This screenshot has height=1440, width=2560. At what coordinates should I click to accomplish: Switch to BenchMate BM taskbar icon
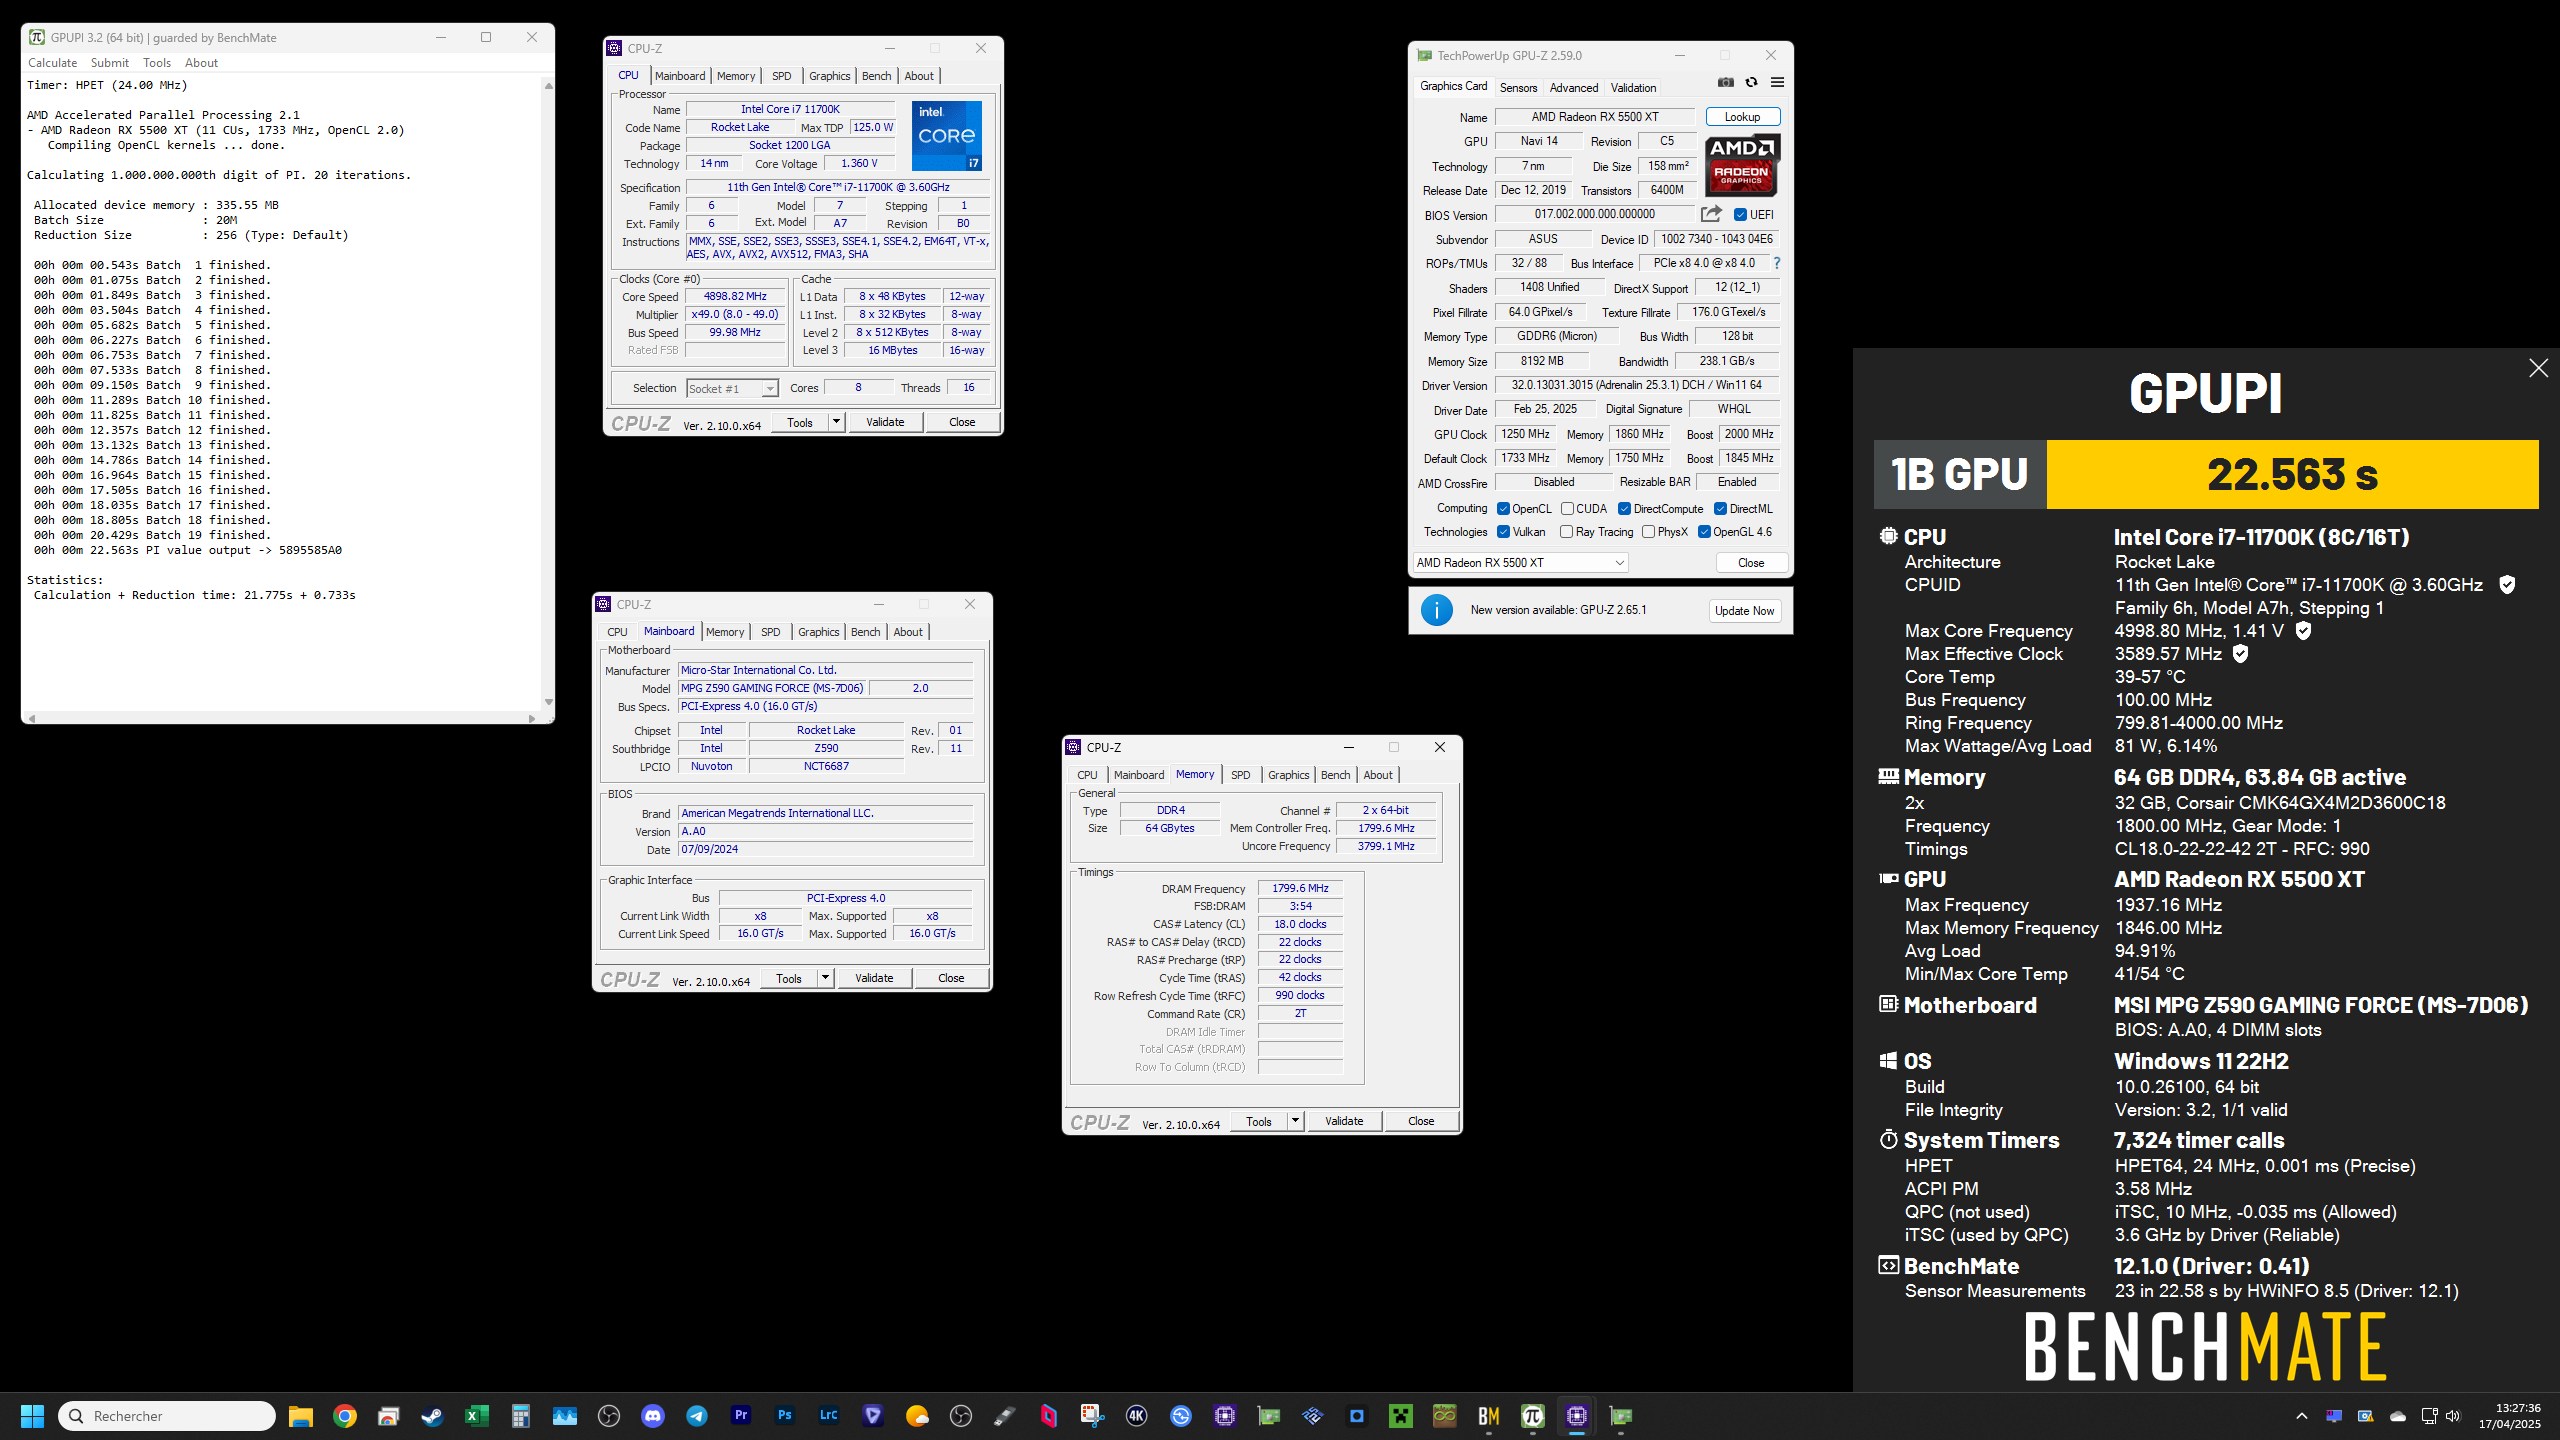pyautogui.click(x=1489, y=1416)
